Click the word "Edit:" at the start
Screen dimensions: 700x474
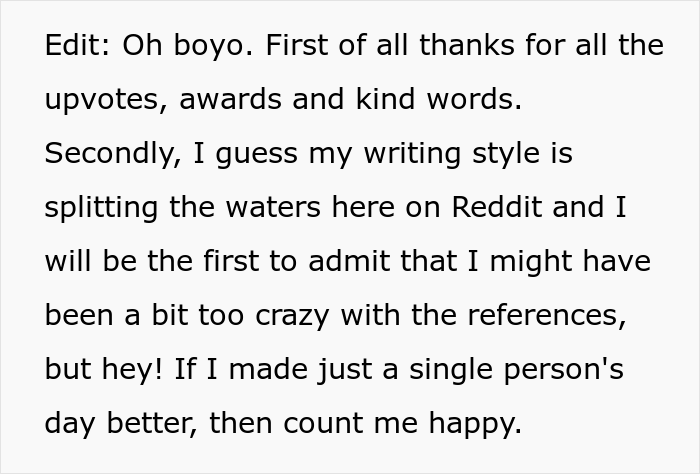coord(77,45)
